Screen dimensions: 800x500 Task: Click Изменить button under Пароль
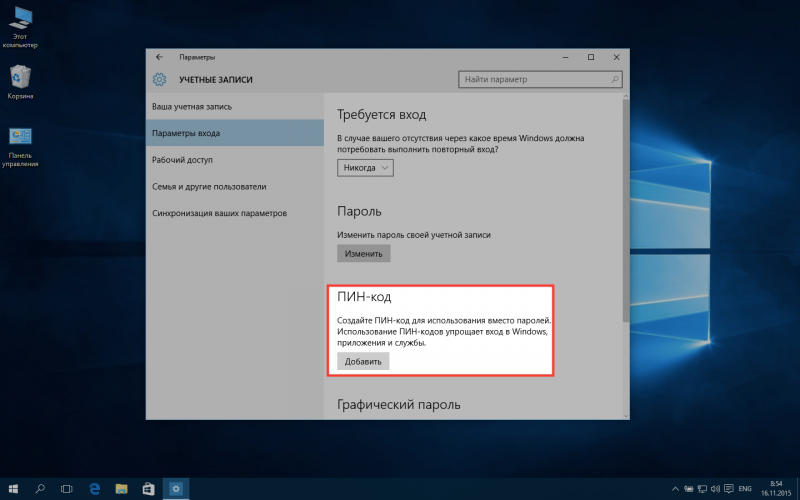click(363, 254)
